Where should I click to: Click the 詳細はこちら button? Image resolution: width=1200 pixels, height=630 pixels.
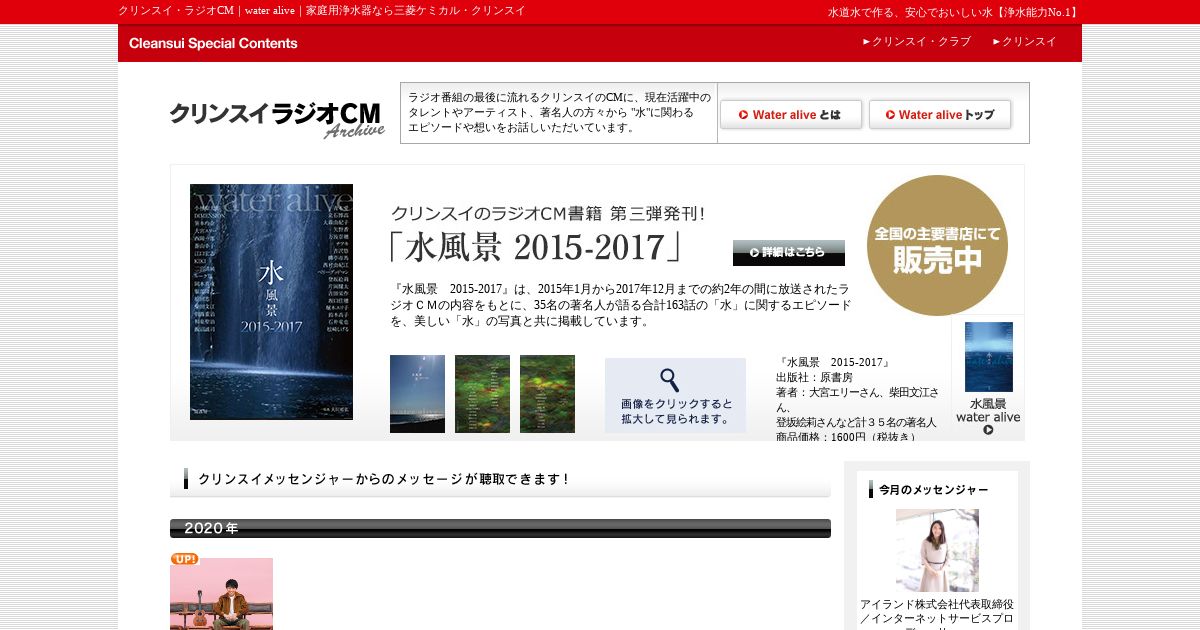pyautogui.click(x=788, y=253)
